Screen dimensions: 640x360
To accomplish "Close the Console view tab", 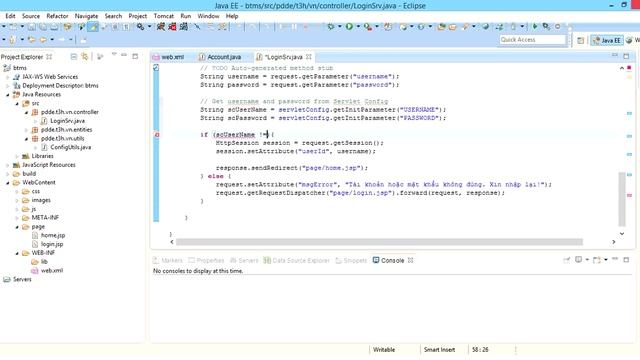I will [411, 260].
